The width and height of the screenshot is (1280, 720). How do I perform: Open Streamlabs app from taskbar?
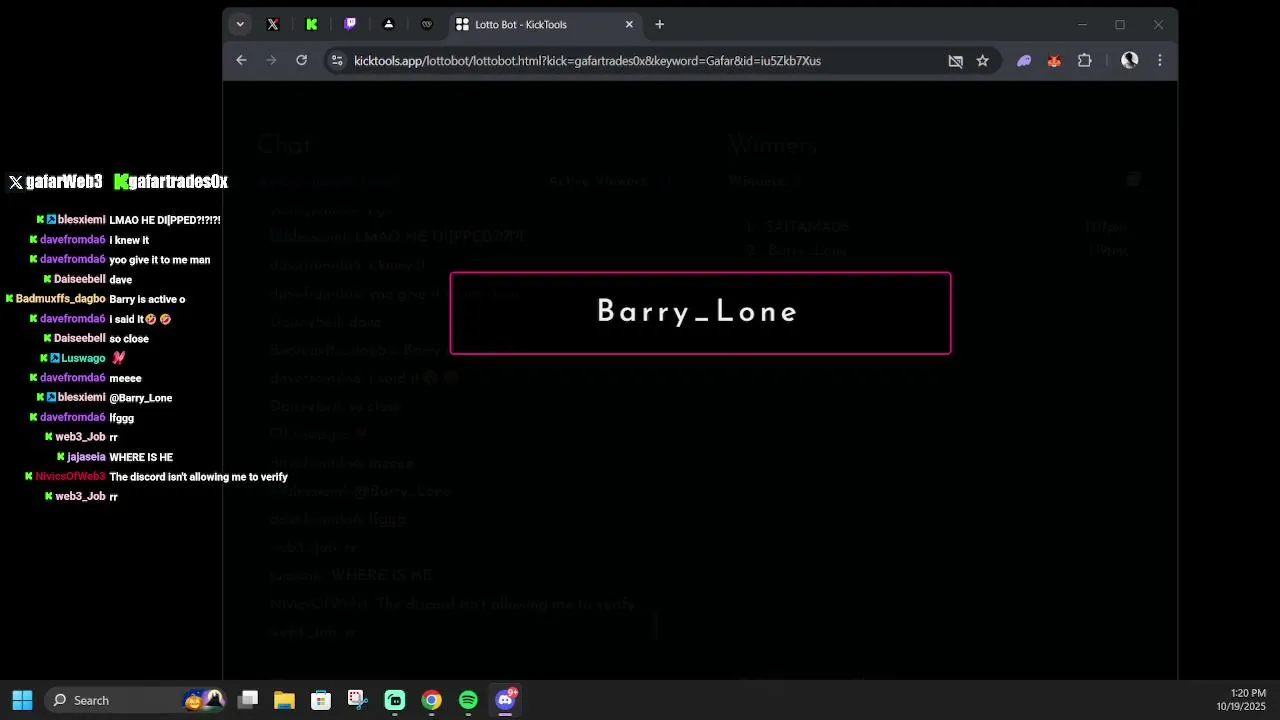[x=395, y=700]
